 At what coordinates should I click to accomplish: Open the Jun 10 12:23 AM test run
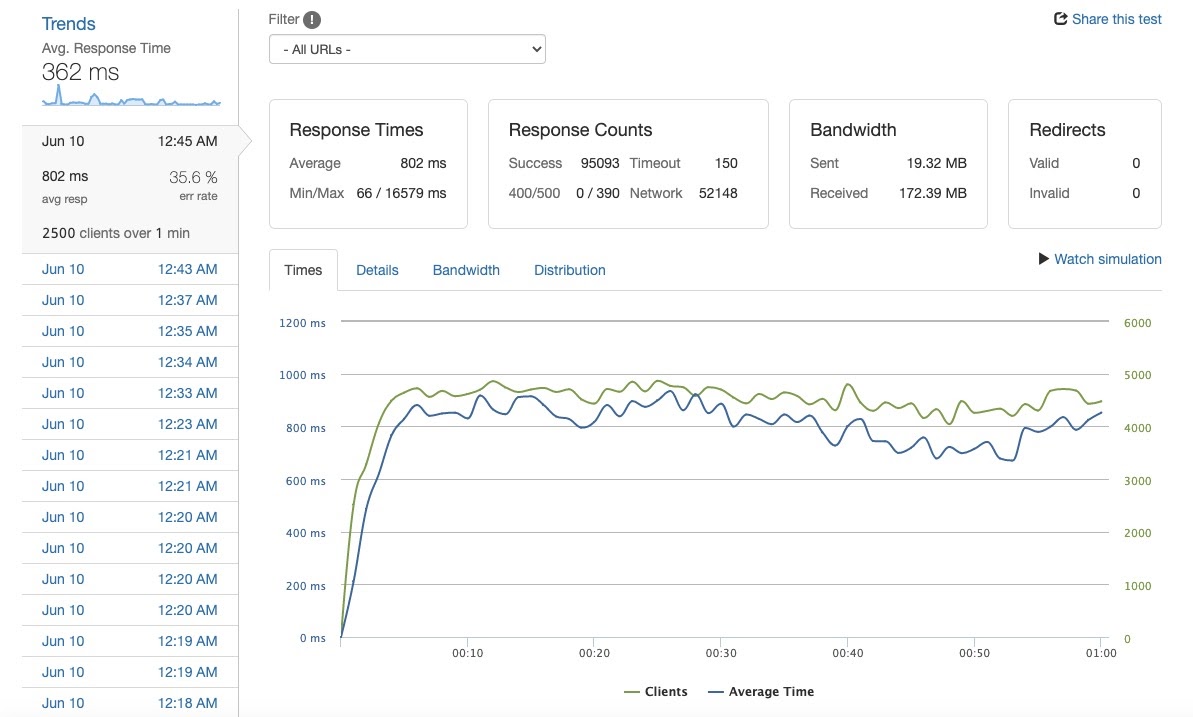point(130,424)
